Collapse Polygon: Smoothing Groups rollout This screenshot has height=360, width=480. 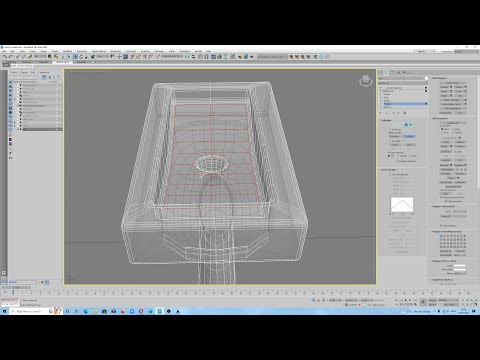click(447, 231)
